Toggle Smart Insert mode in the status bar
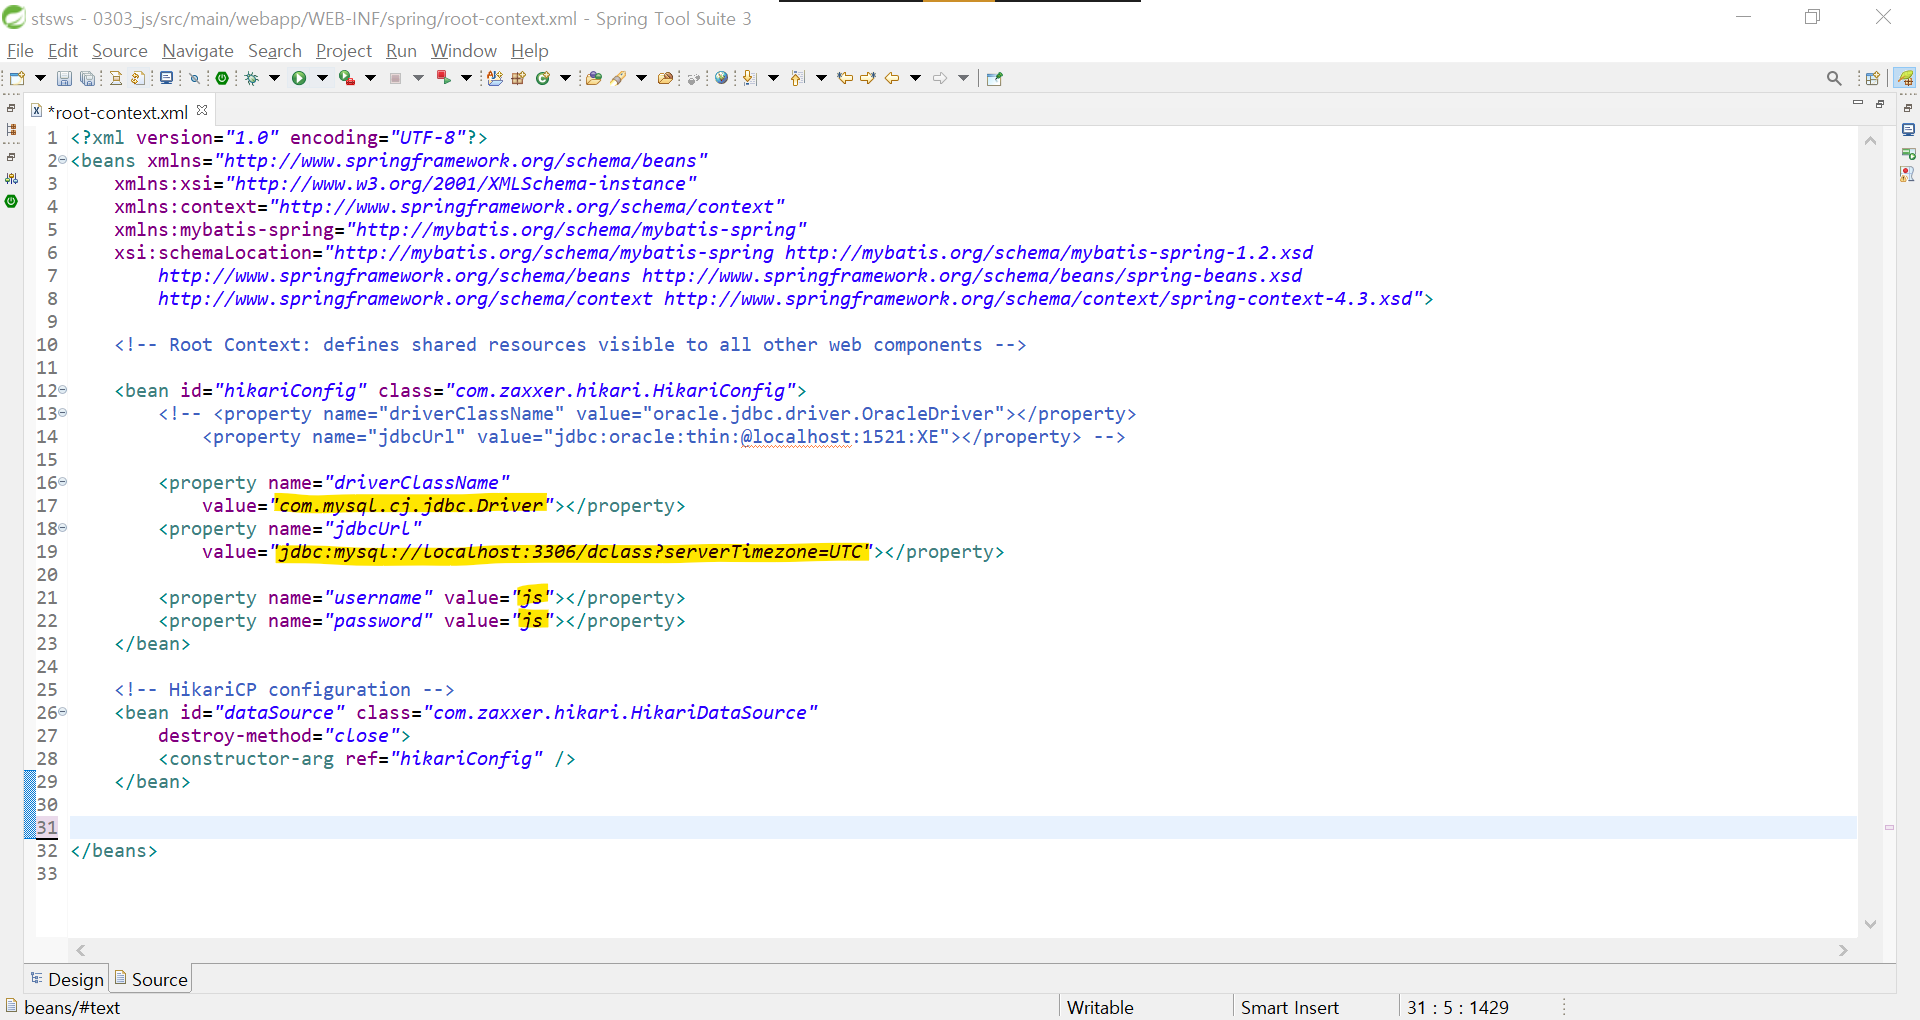The height and width of the screenshot is (1020, 1920). (x=1289, y=1006)
